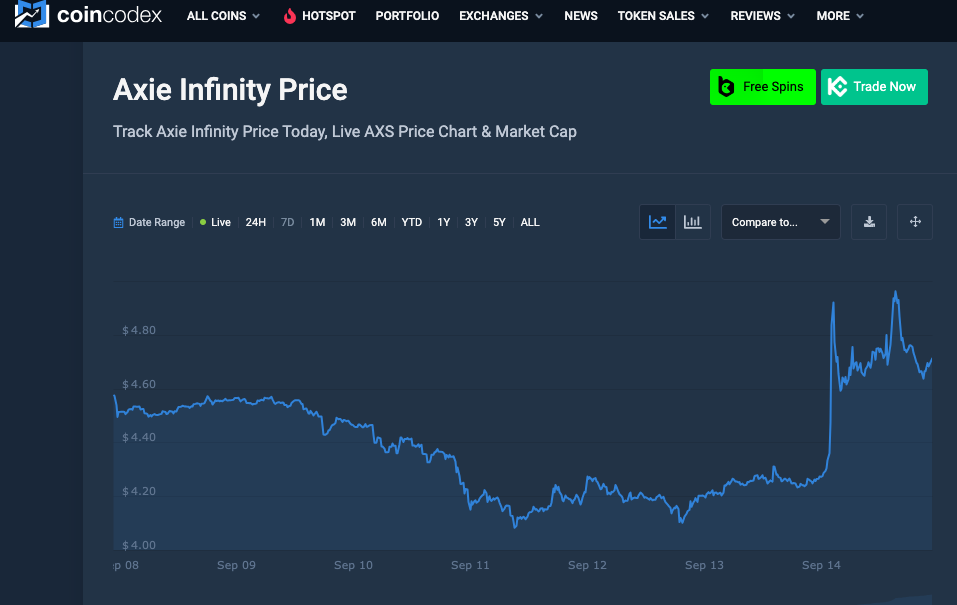
Task: Open the Date Range calendar icon
Action: click(x=118, y=222)
